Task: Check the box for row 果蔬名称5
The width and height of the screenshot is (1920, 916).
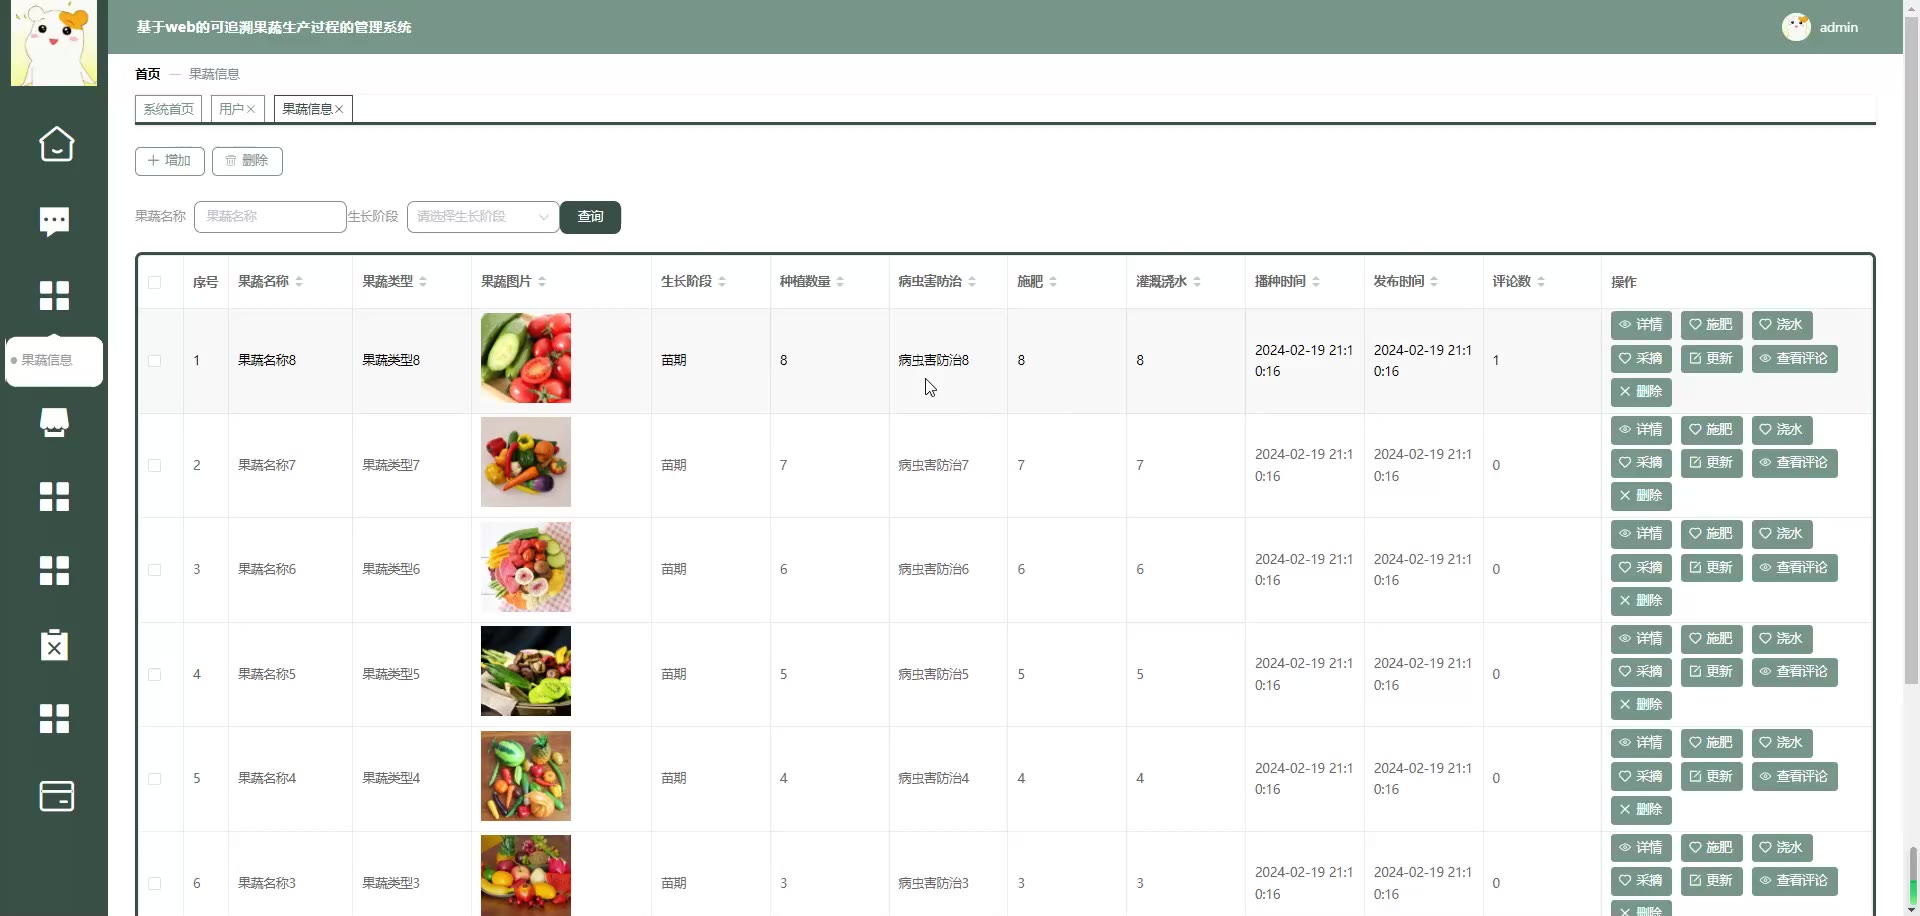Action: pos(154,674)
